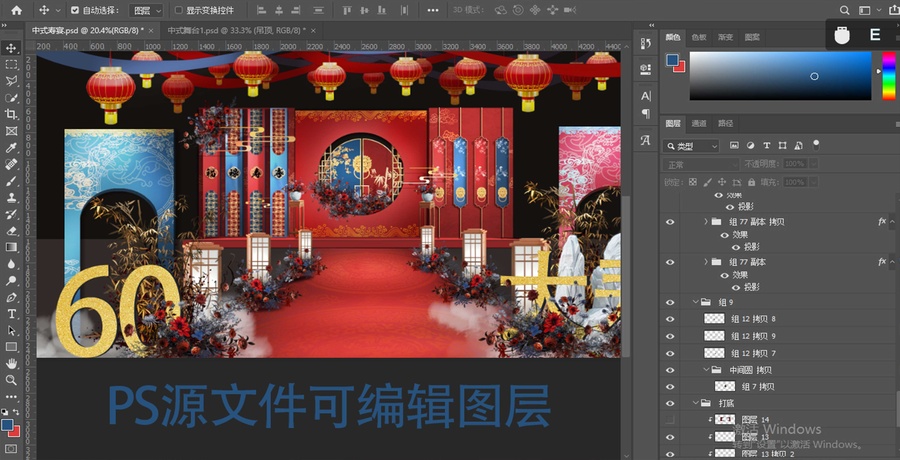Open the Paragraph panel icon
Image resolution: width=900 pixels, height=460 pixels.
coord(645,113)
